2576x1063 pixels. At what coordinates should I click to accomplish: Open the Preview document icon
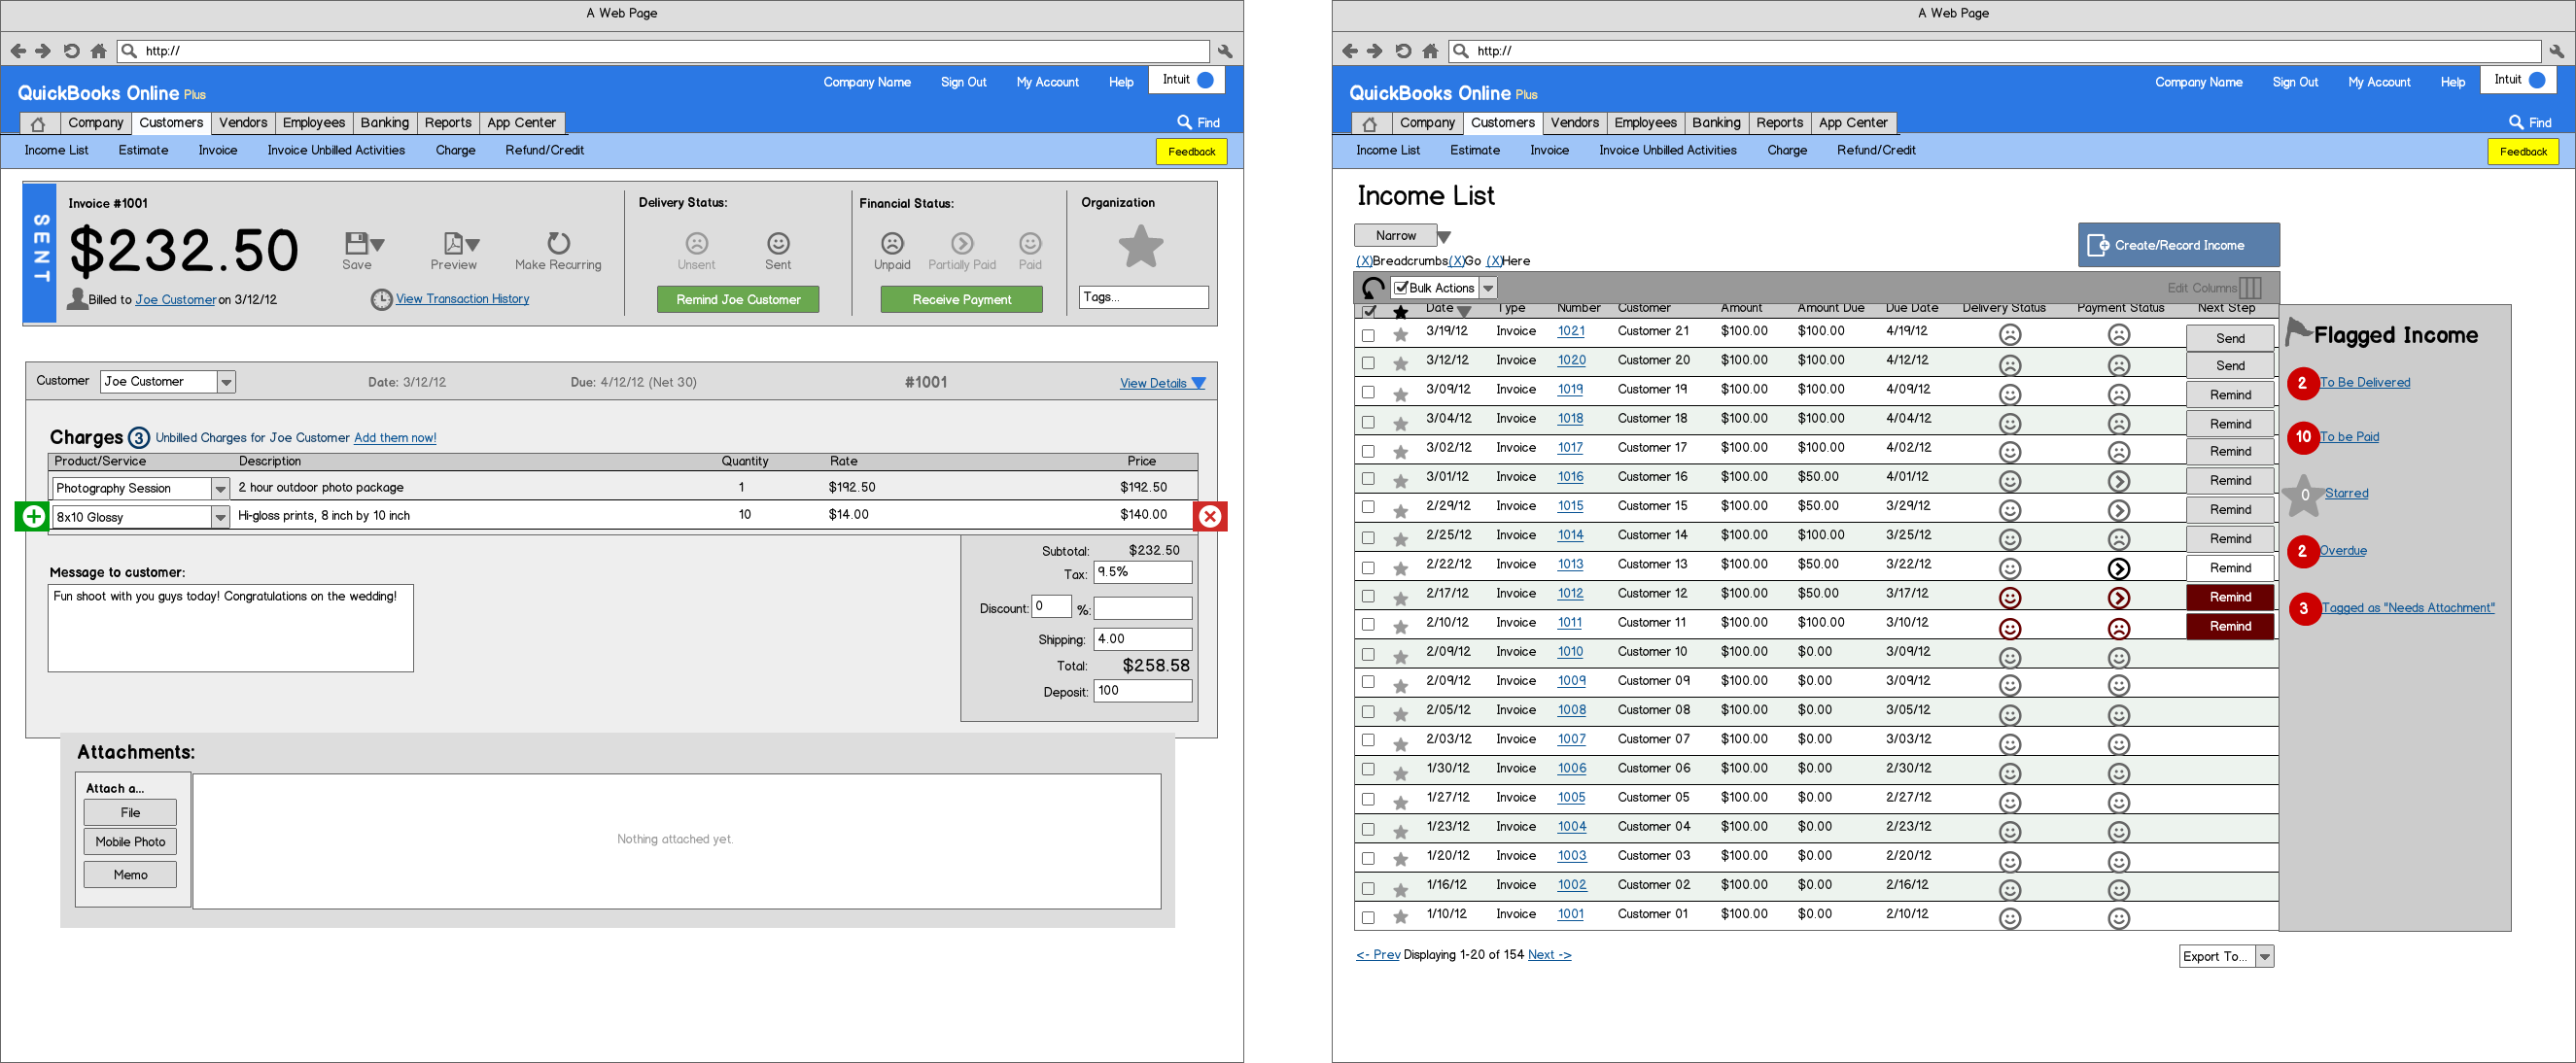pyautogui.click(x=453, y=243)
